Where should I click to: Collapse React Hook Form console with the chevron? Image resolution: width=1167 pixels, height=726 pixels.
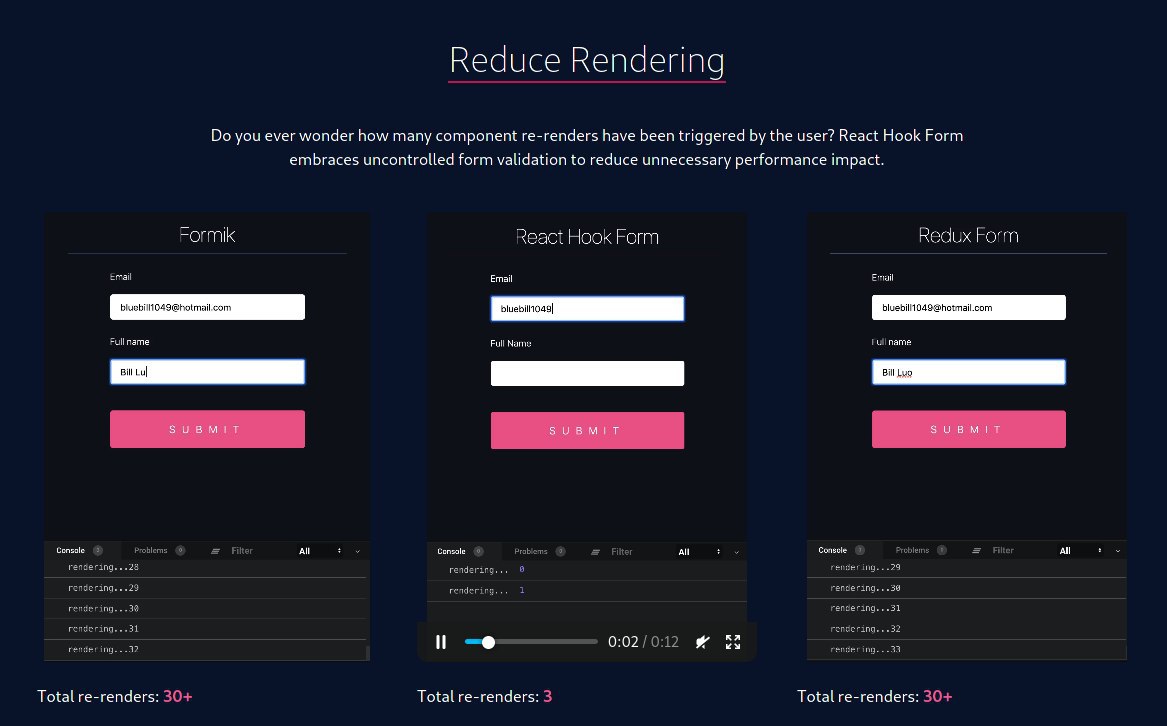[737, 552]
